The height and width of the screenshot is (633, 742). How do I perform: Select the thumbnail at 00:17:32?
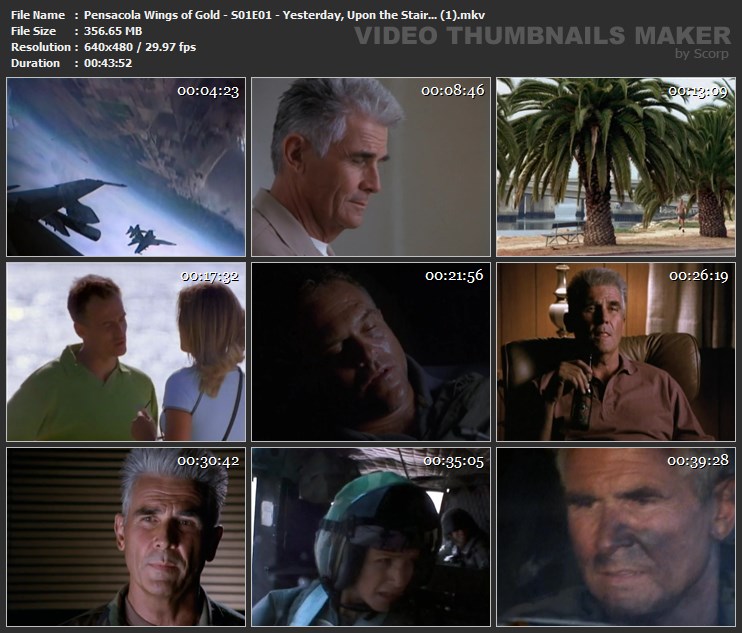coord(126,352)
